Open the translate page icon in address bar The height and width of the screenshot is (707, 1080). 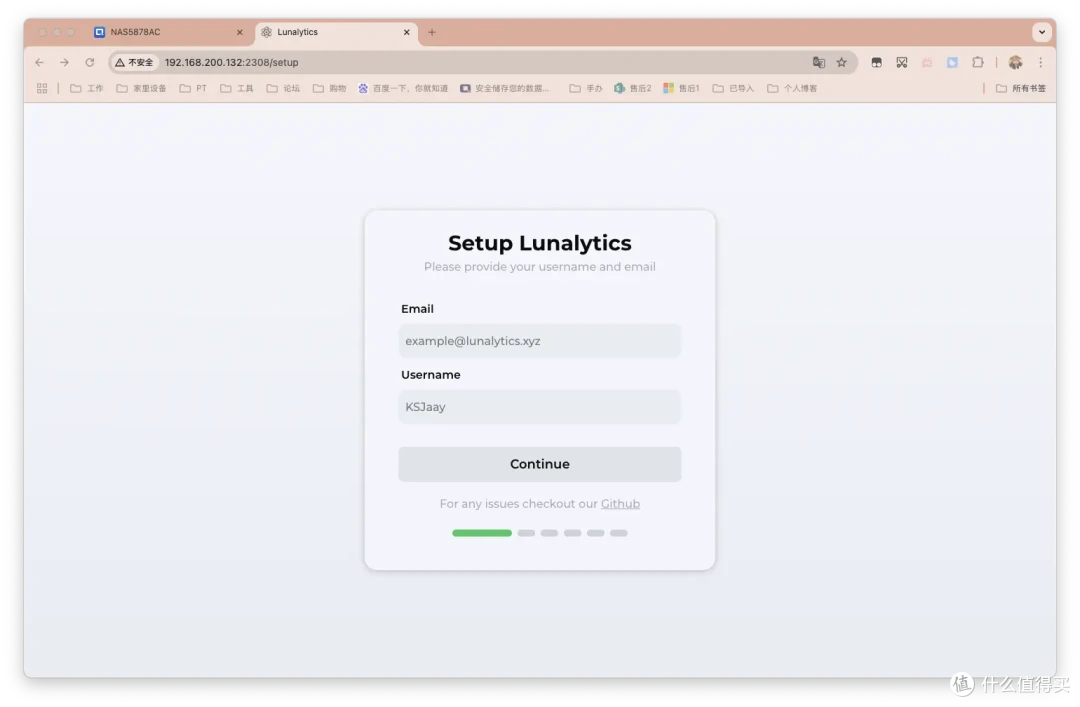818,62
